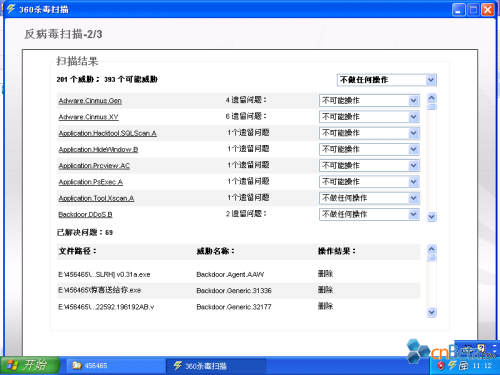Image resolution: width=500 pixels, height=375 pixels.
Task: Open action dropdown for Application.PsExec.A
Action: (369, 182)
